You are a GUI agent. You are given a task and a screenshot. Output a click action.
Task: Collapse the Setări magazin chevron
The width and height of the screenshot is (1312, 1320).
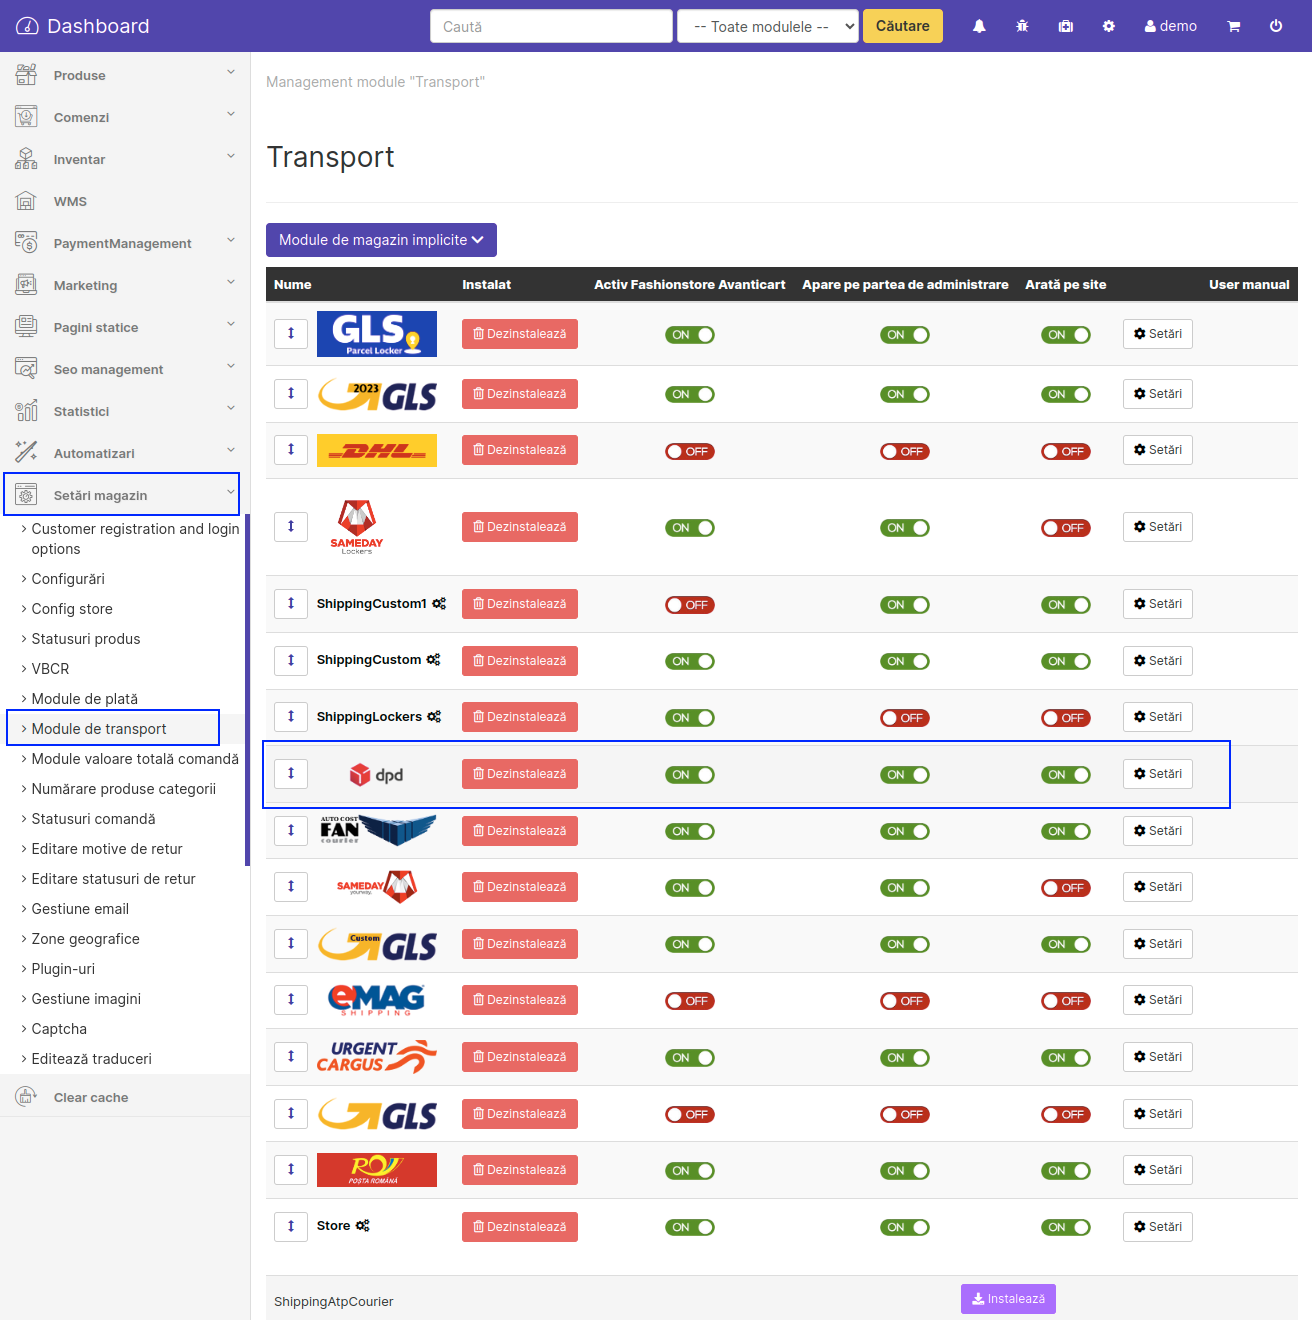(x=231, y=492)
